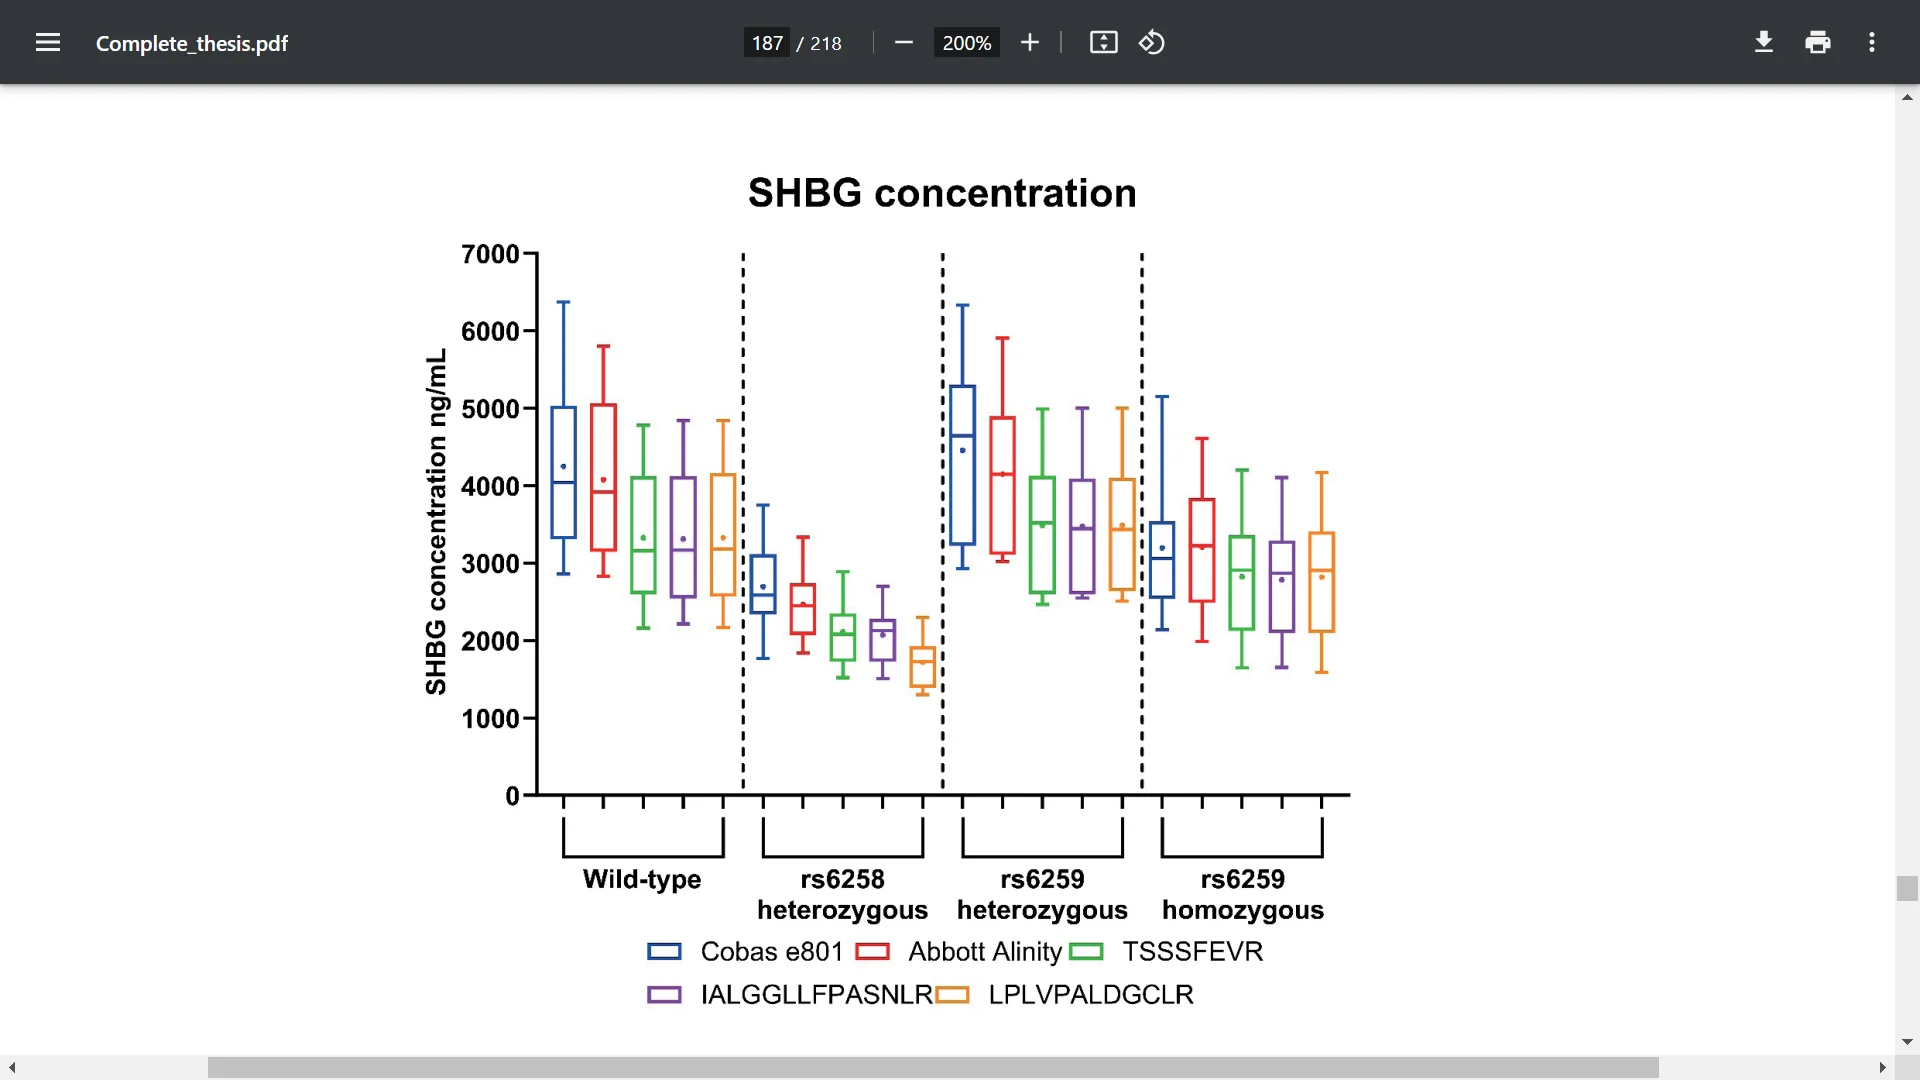Click the TSSSFEVR green legend swatch
This screenshot has height=1080, width=1920.
(x=1086, y=952)
